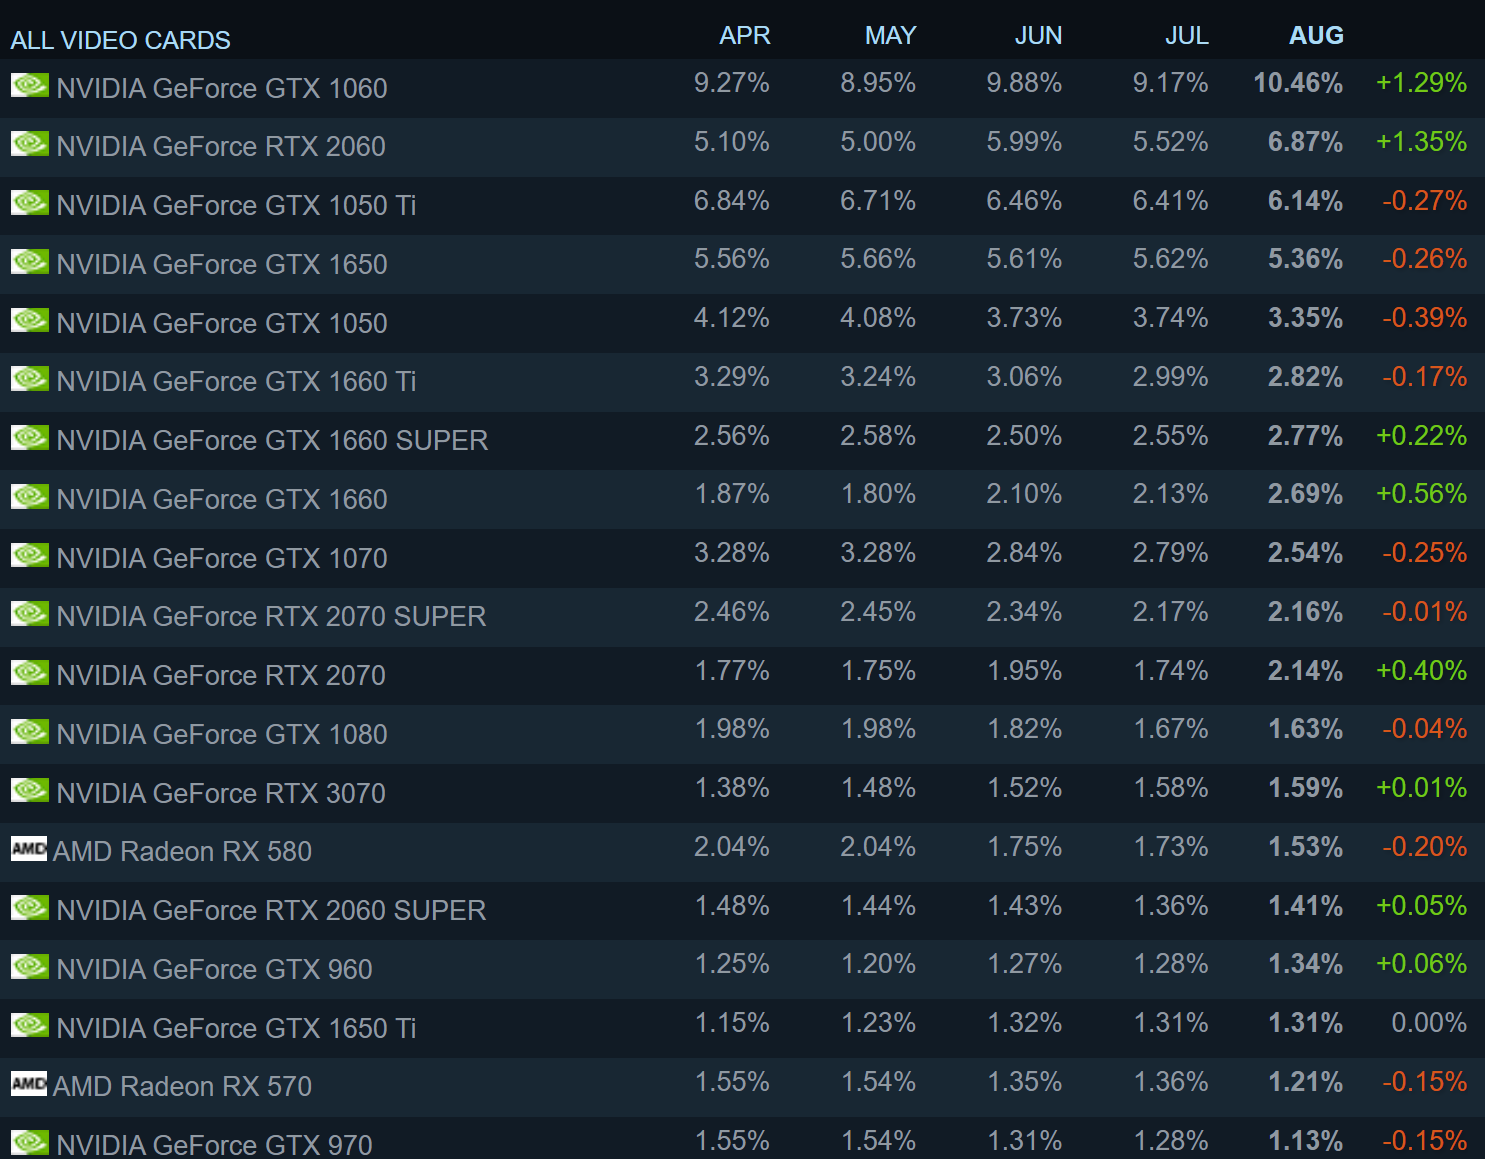
Task: Click the NVIDIA logo beside GTX 1060
Action: 29,85
